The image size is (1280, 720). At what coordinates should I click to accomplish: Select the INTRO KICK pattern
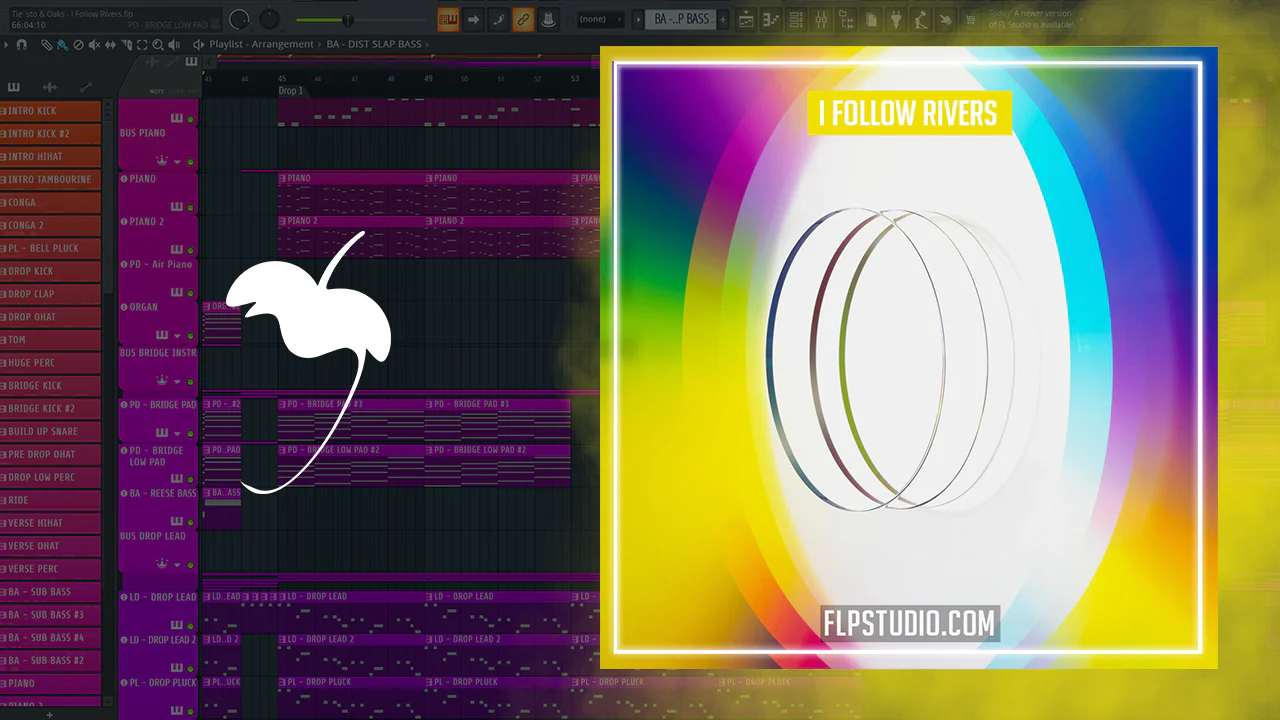click(x=50, y=111)
